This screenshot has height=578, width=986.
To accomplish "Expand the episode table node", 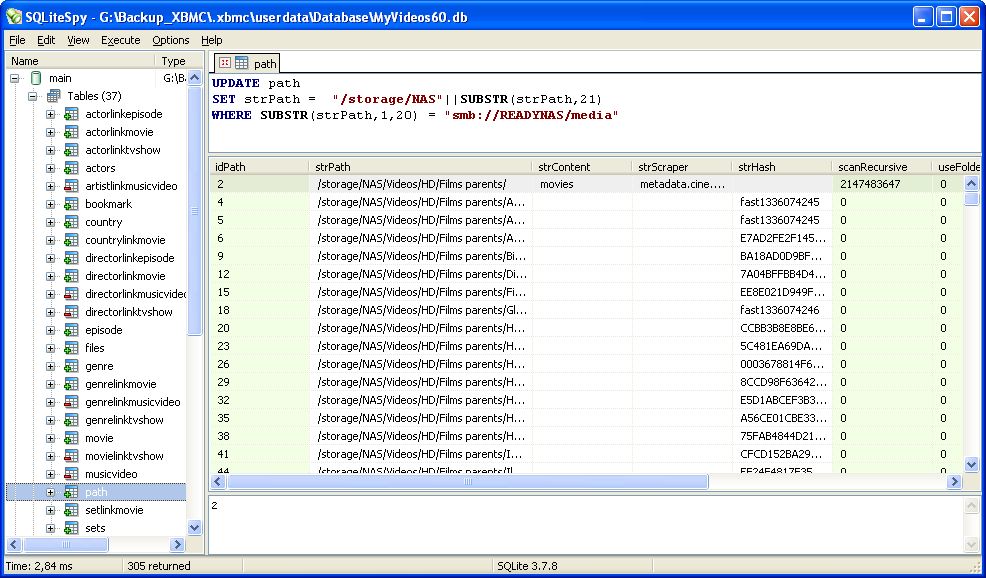I will click(50, 330).
